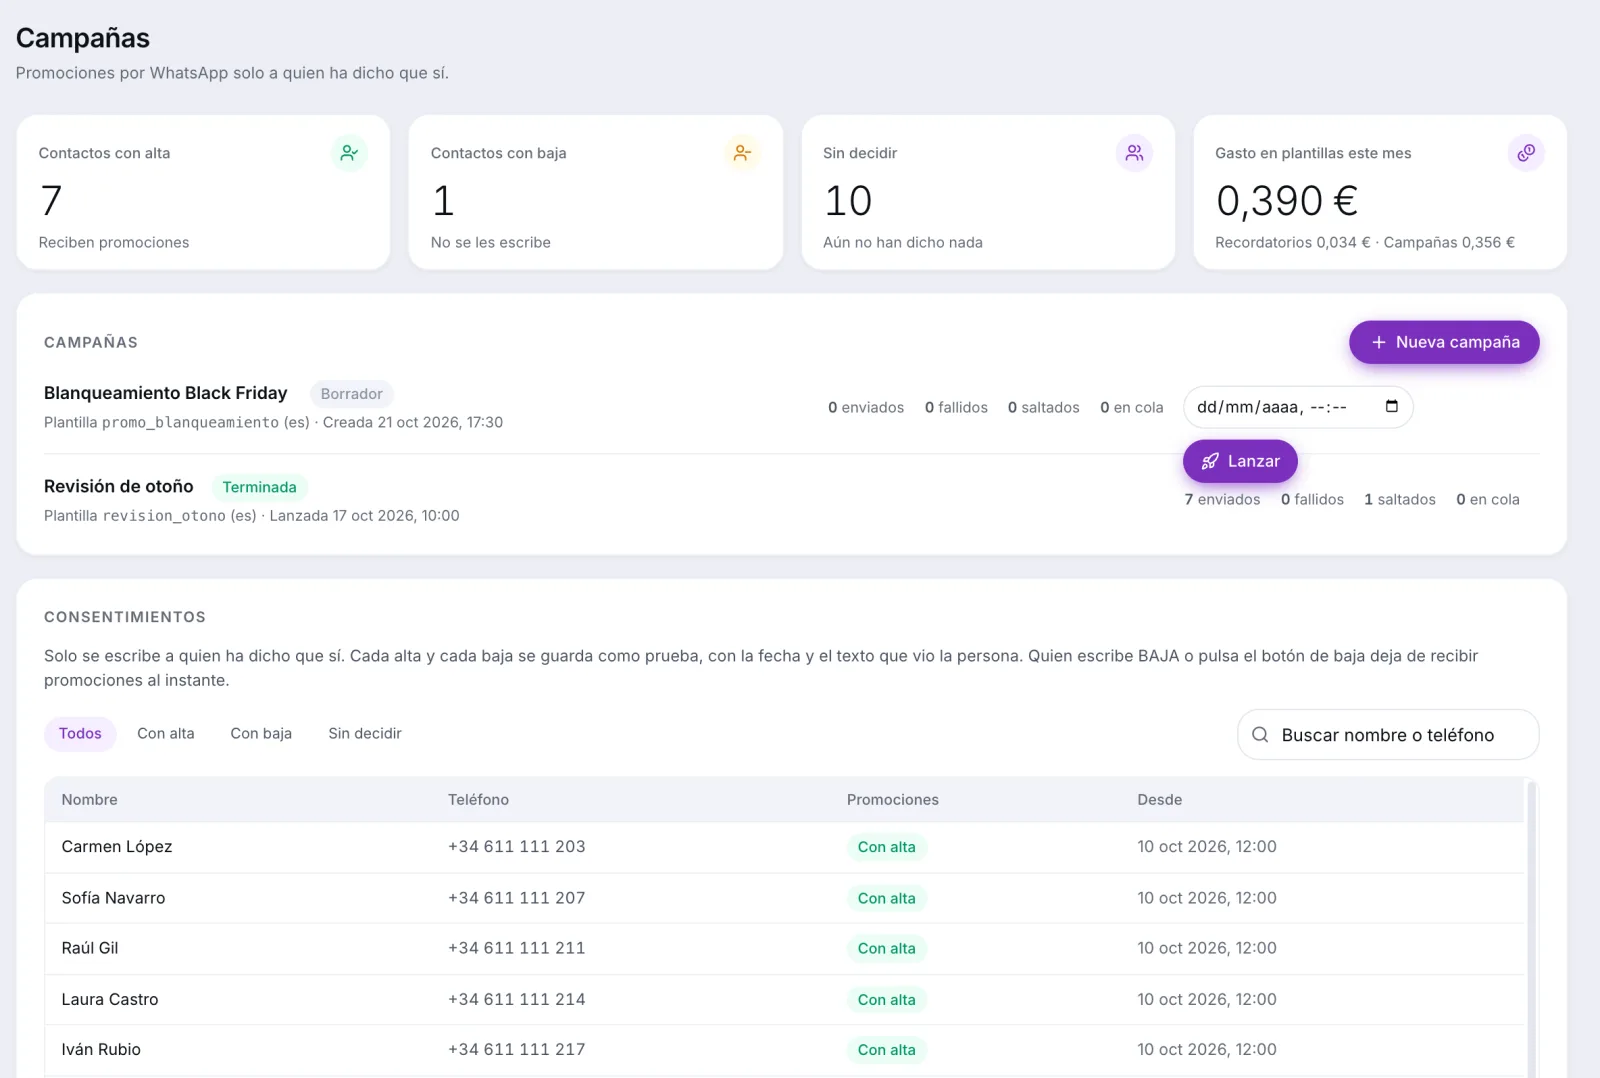
Task: Click the 0,390 € spending value
Action: 1287,201
